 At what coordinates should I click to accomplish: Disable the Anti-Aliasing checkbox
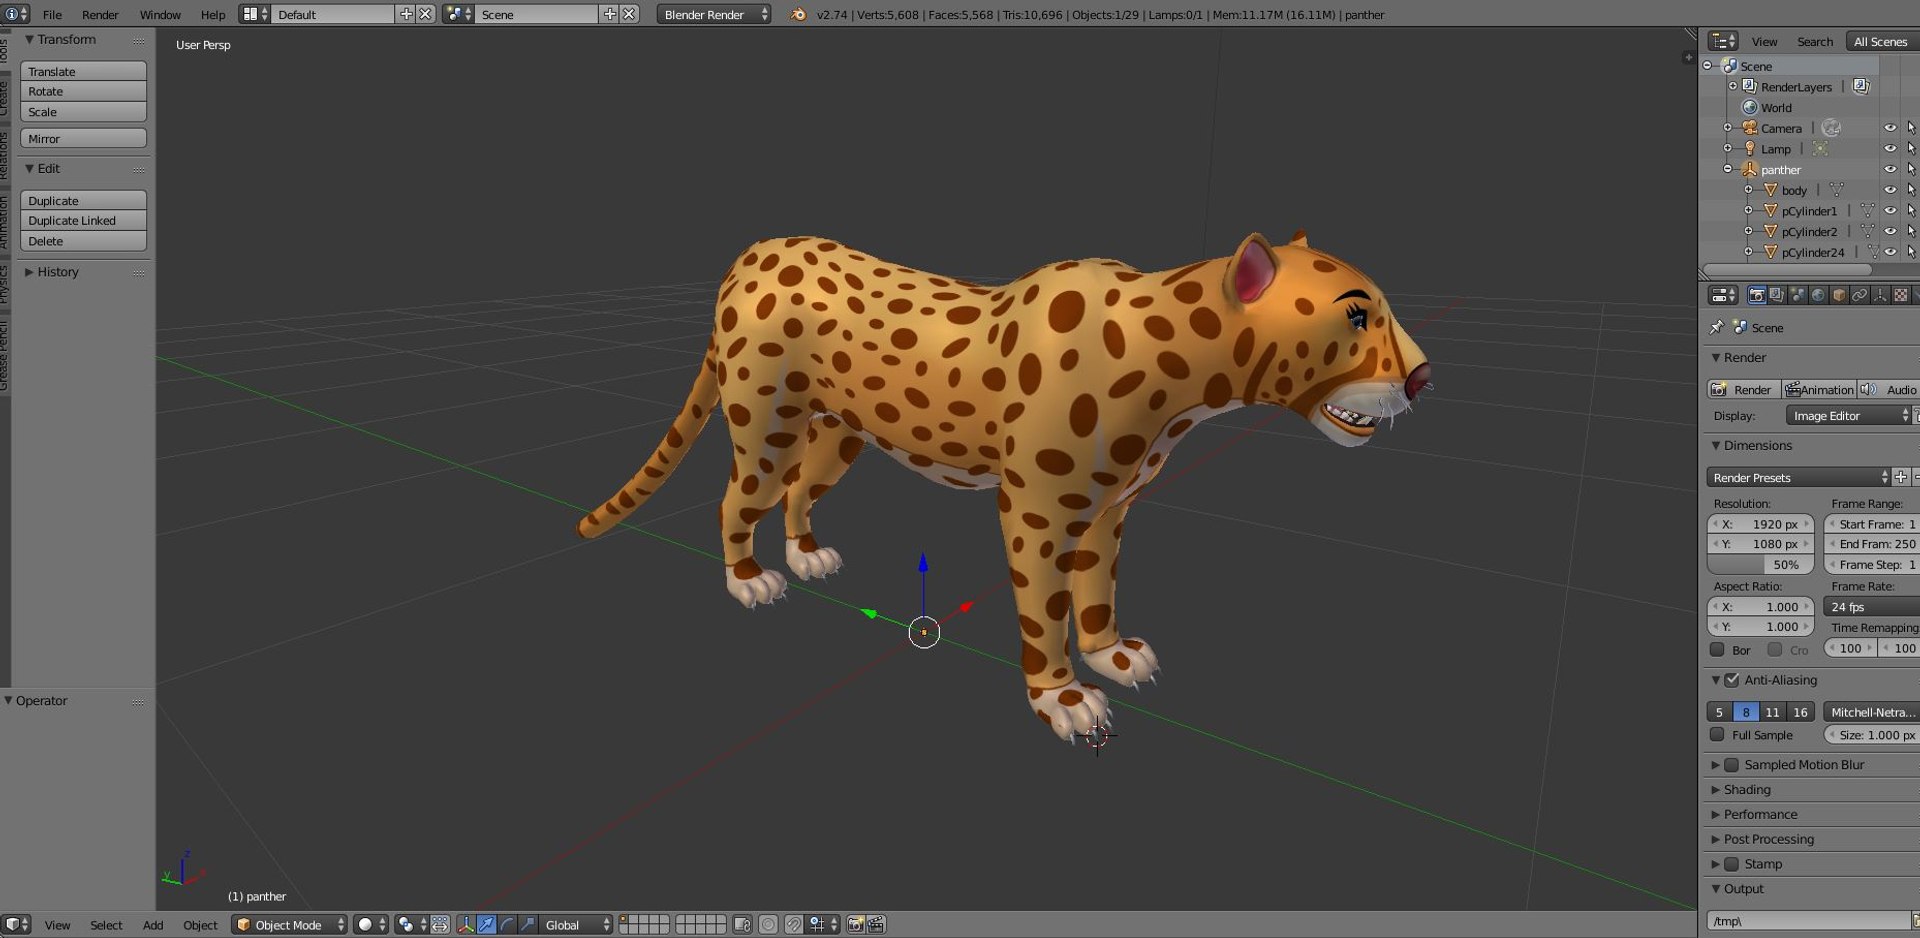coord(1732,680)
